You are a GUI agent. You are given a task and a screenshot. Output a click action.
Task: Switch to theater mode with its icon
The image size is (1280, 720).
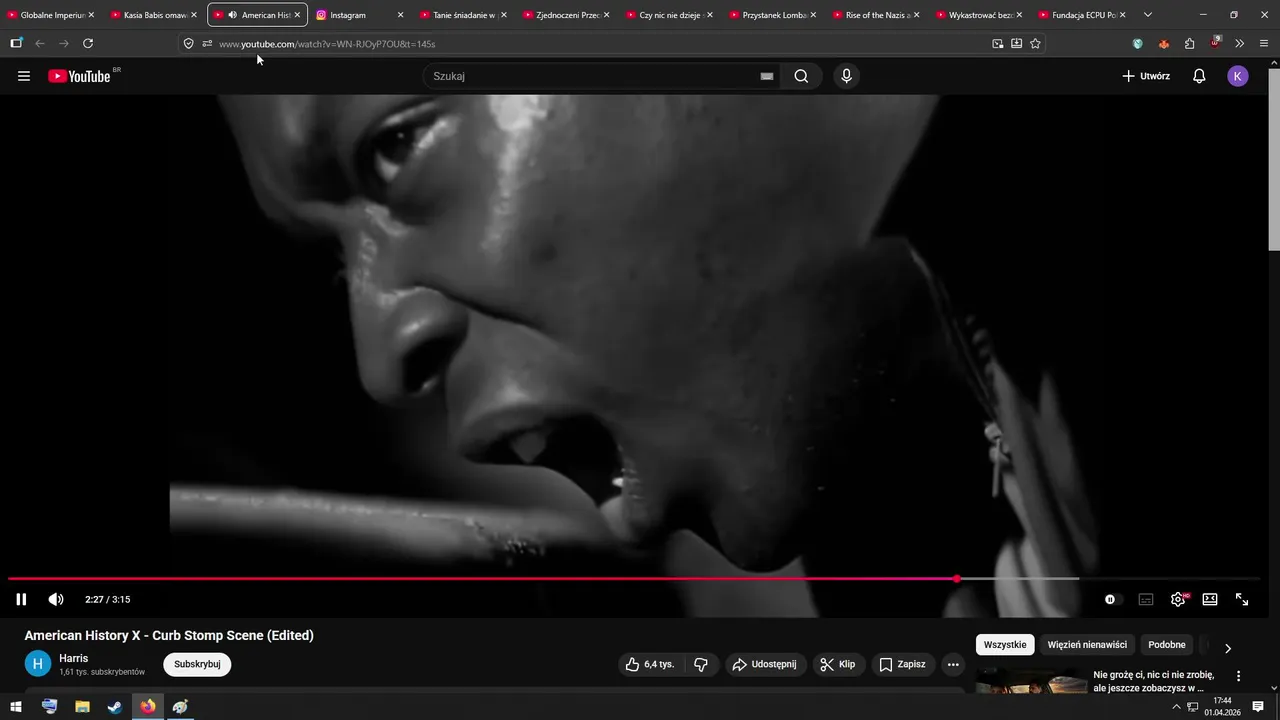click(x=1210, y=599)
